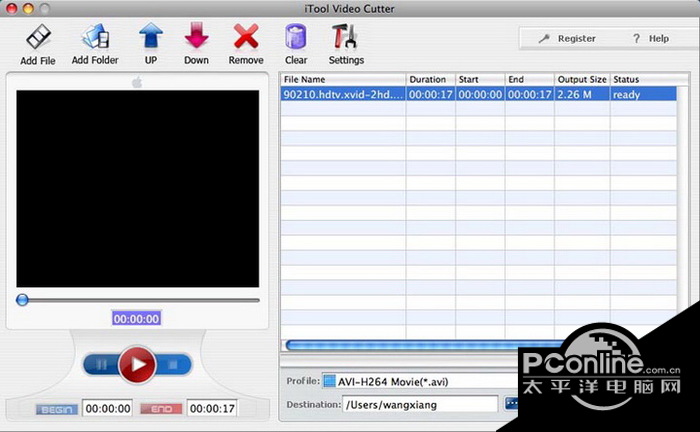Click the preview seek slider handle

point(22,299)
